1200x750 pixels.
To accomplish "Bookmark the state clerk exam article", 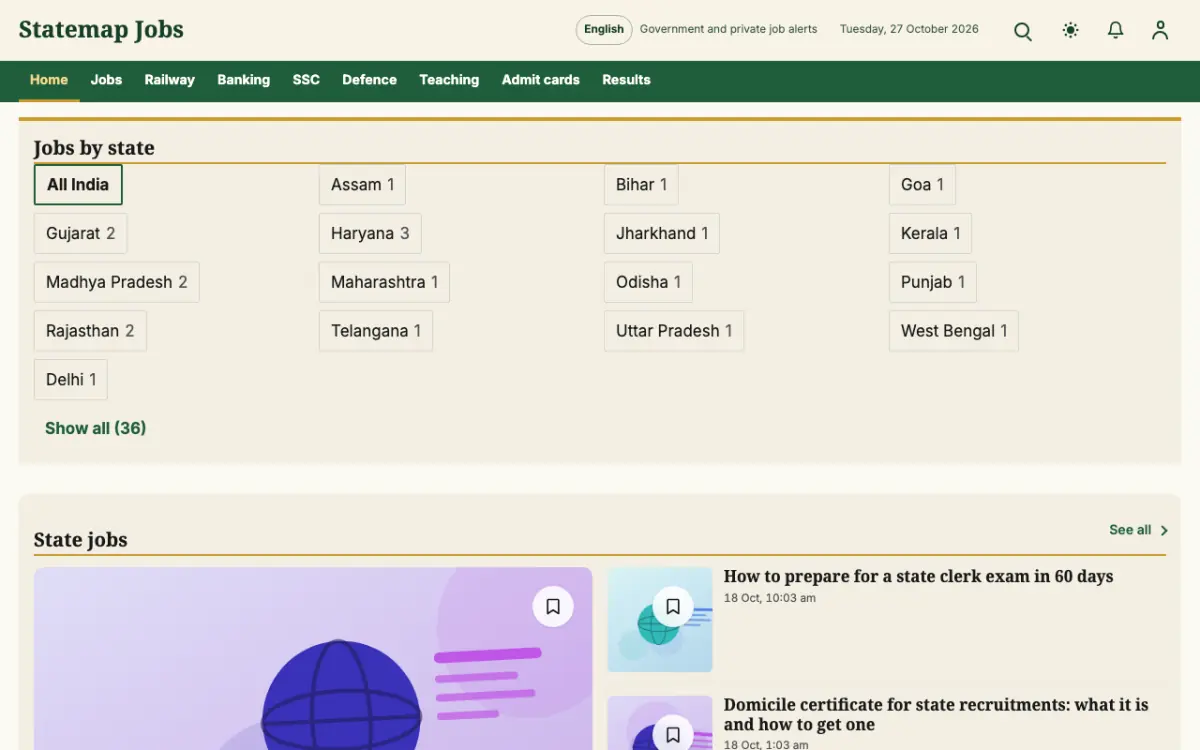I will (x=673, y=606).
